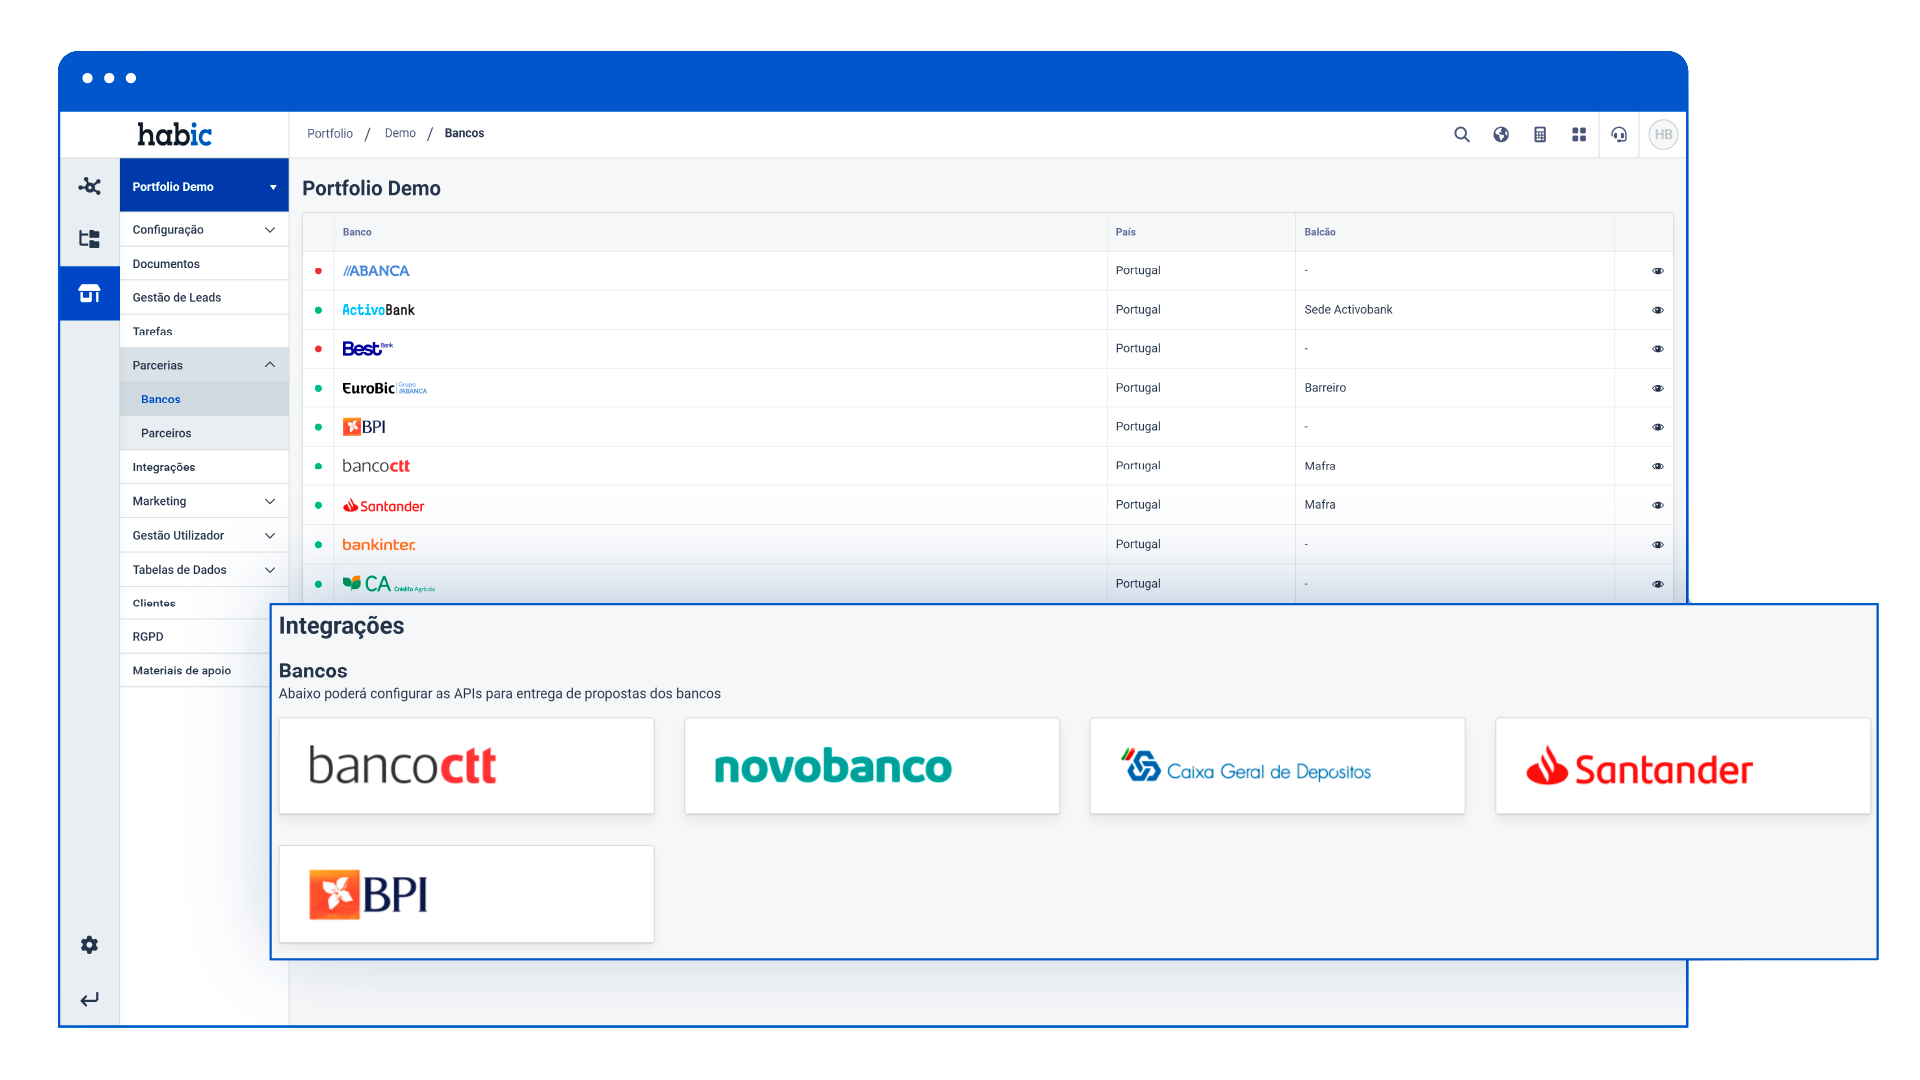The width and height of the screenshot is (1920, 1080).
Task: Open the Portfolio Demo dropdown
Action: [204, 187]
